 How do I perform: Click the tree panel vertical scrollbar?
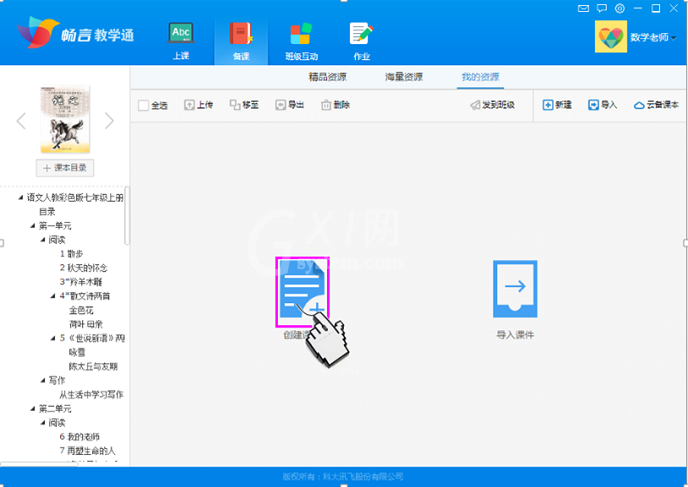point(126,216)
